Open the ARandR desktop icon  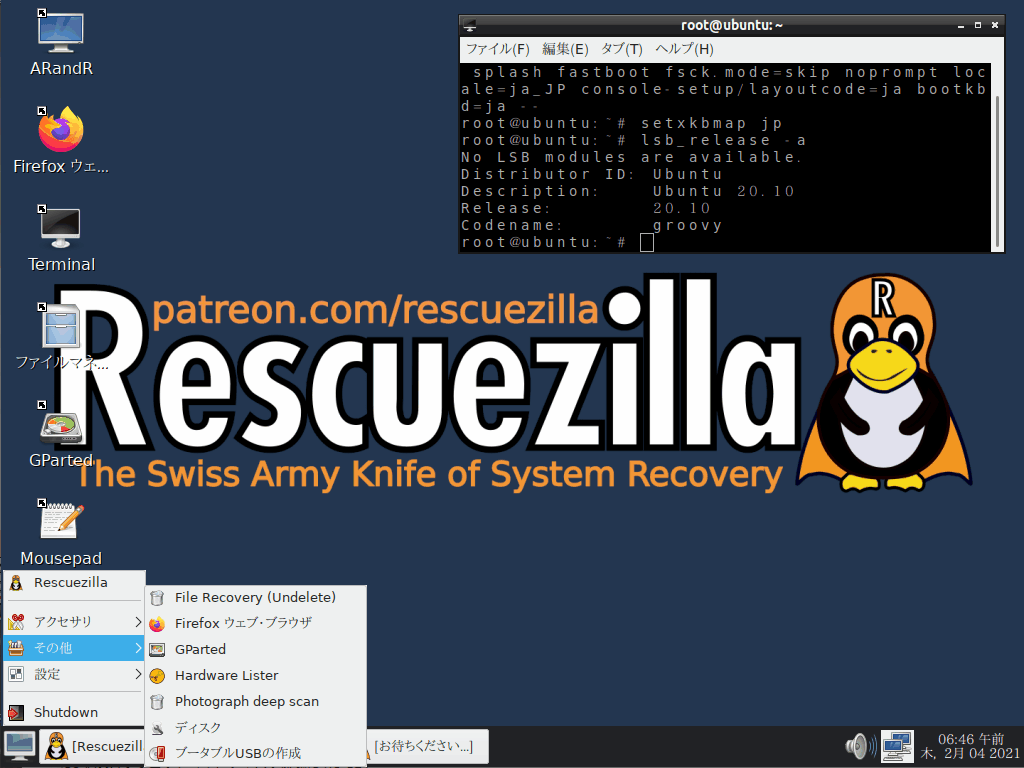(x=61, y=43)
